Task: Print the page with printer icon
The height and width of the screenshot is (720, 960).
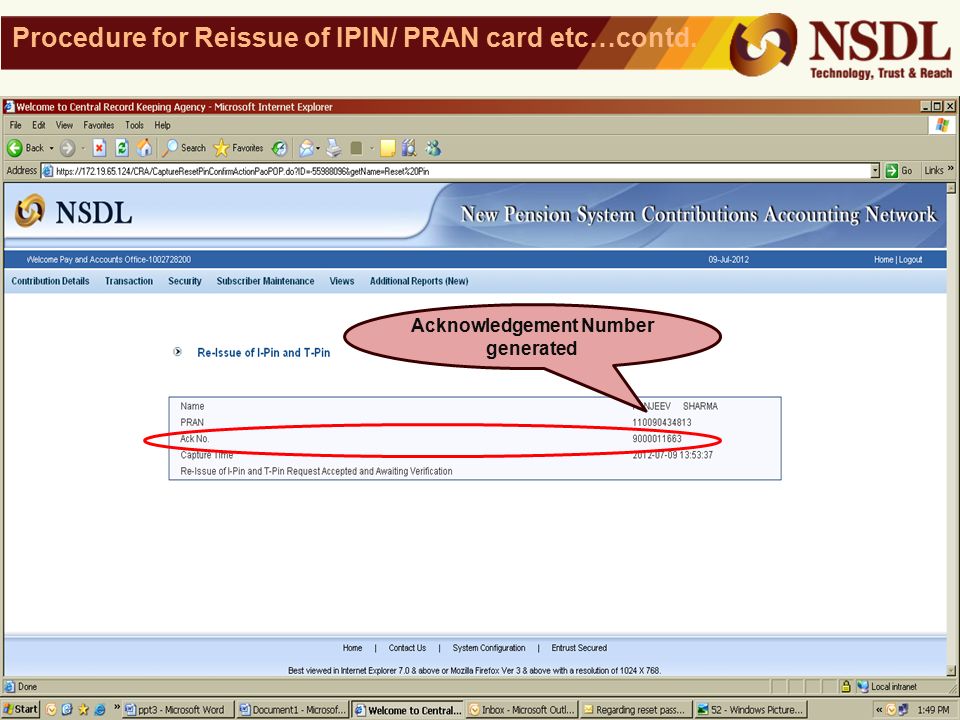Action: pos(334,148)
